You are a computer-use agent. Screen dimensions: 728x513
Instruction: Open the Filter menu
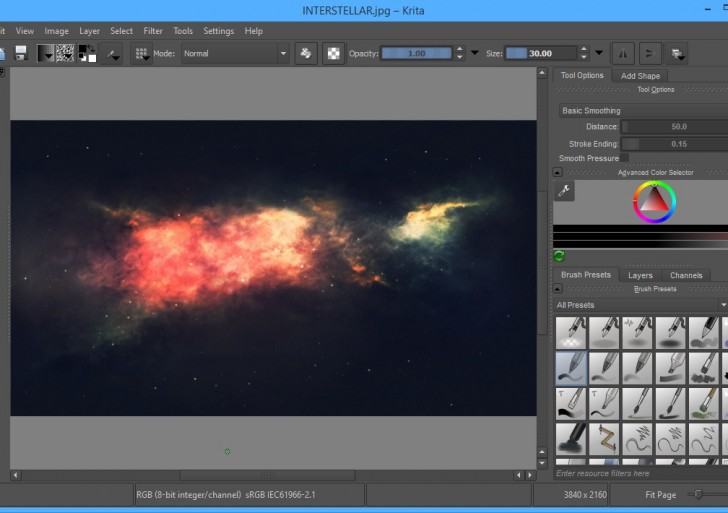click(x=153, y=31)
